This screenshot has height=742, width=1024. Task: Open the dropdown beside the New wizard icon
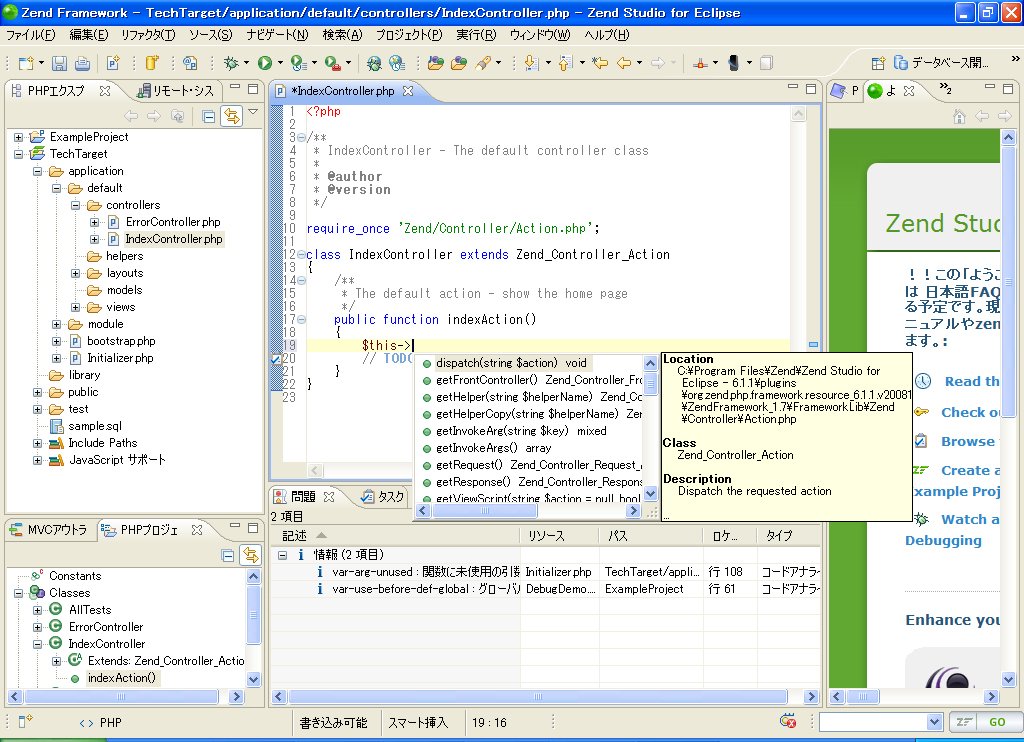point(41,63)
